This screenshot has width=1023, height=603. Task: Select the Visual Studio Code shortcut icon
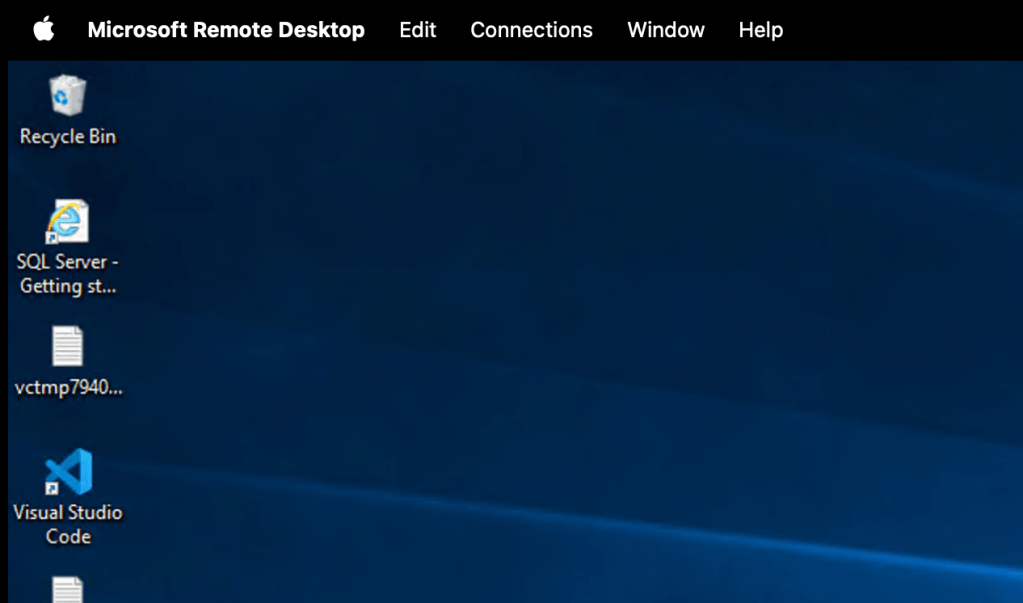[x=69, y=471]
